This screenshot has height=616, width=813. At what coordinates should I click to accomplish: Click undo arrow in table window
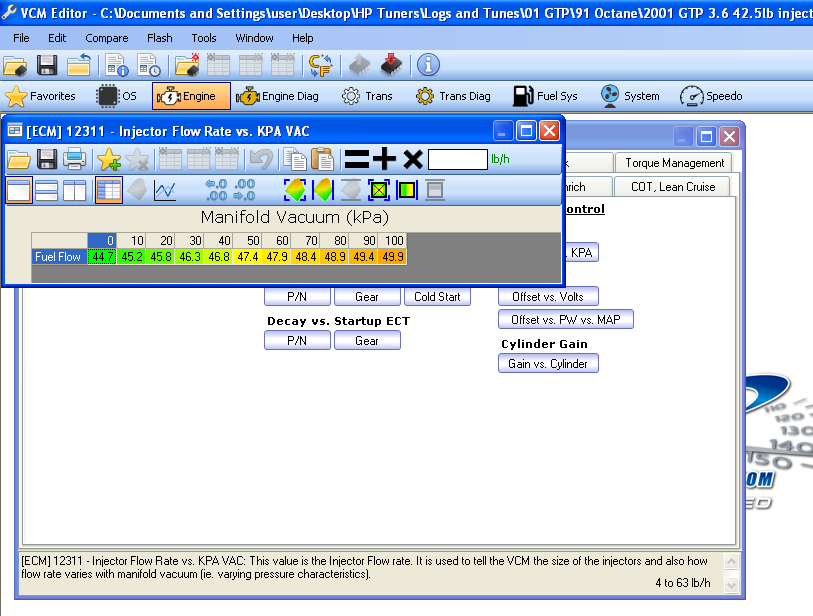[x=261, y=159]
